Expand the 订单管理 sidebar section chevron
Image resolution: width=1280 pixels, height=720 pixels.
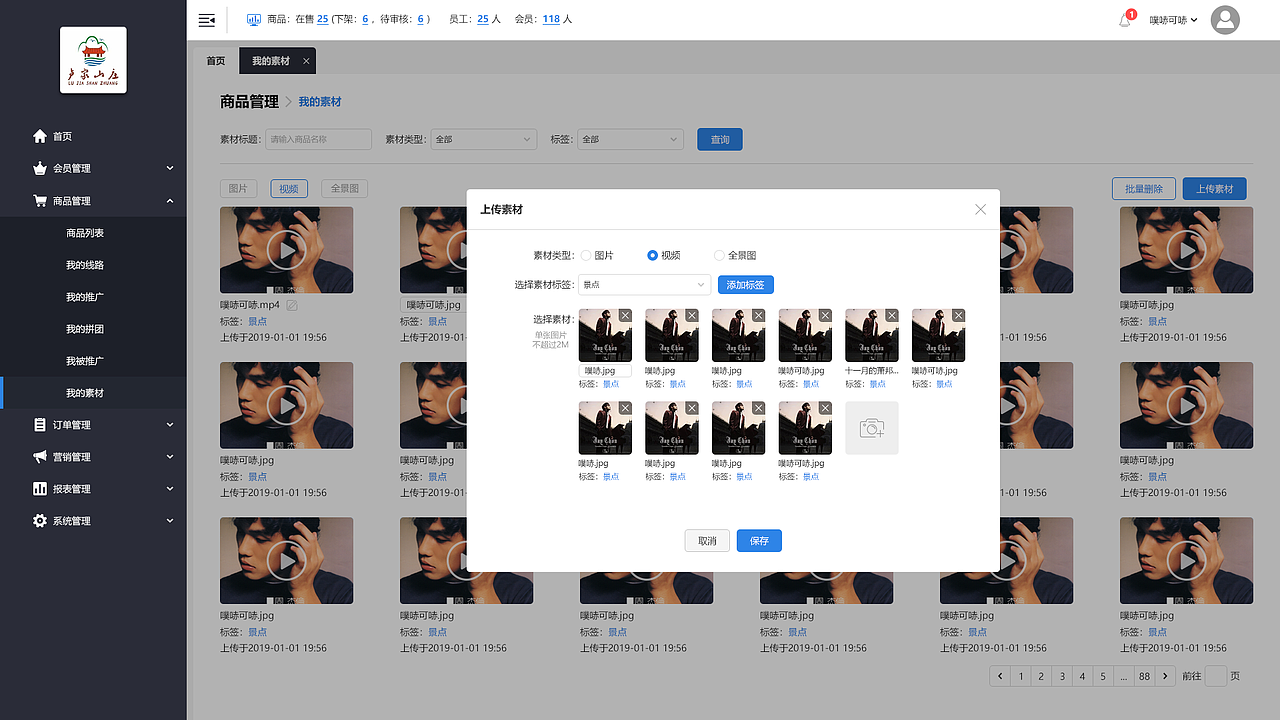tap(170, 425)
